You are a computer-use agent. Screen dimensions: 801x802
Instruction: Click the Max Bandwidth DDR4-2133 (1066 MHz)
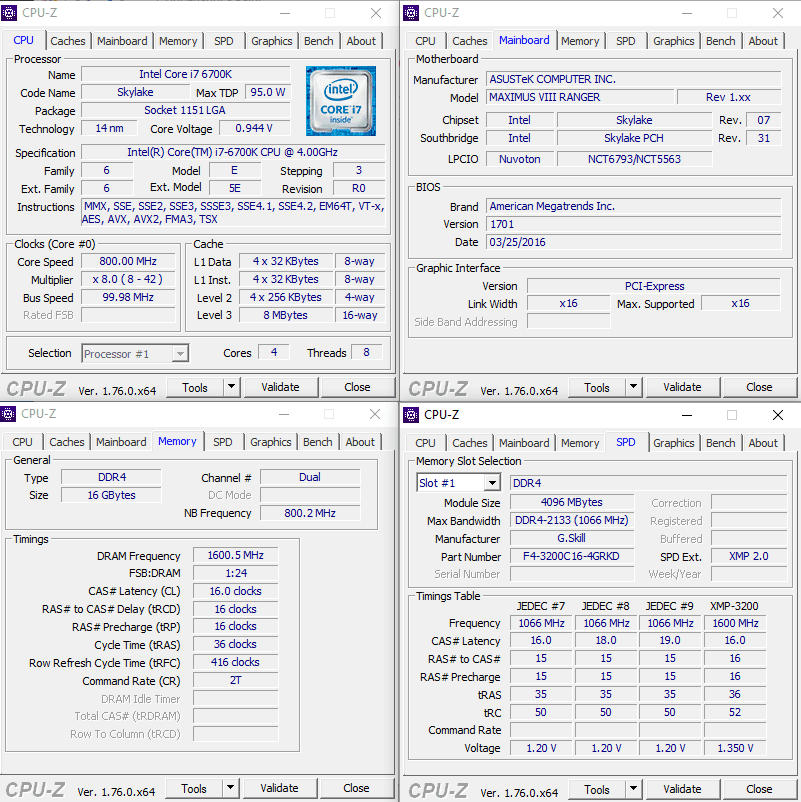click(572, 520)
